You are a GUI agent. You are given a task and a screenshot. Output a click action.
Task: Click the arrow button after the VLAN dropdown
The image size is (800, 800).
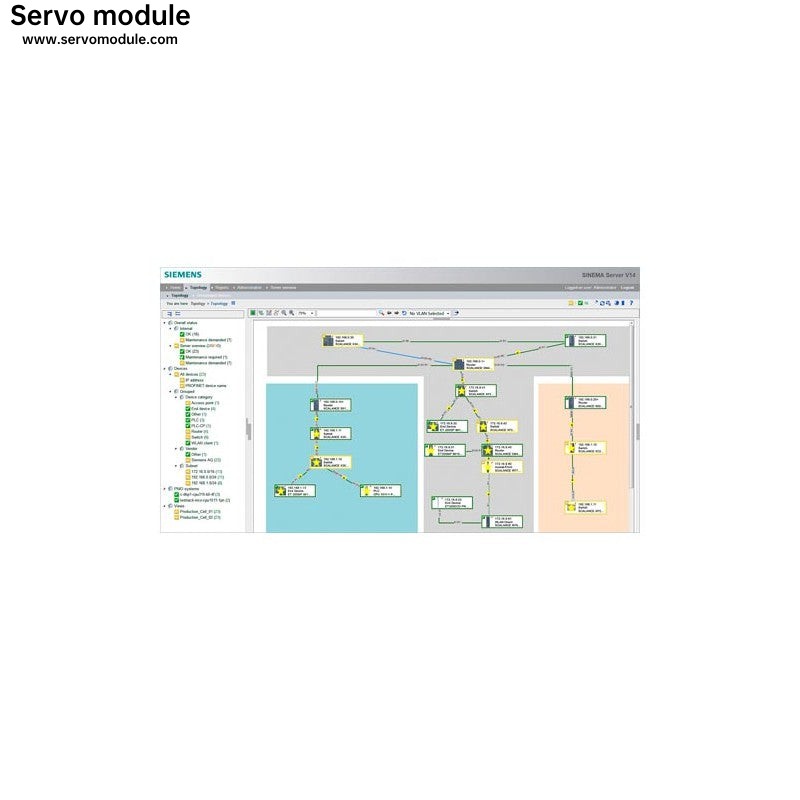[x=457, y=313]
